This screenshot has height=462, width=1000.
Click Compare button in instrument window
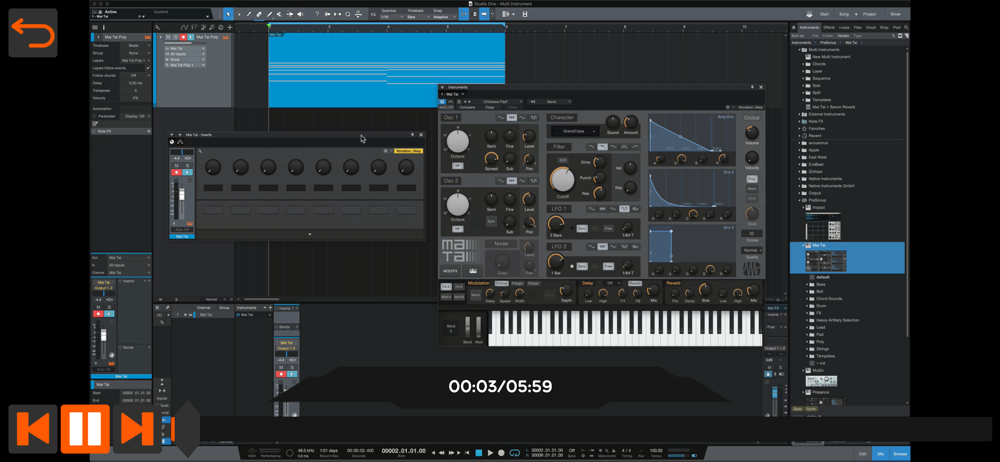pos(467,107)
